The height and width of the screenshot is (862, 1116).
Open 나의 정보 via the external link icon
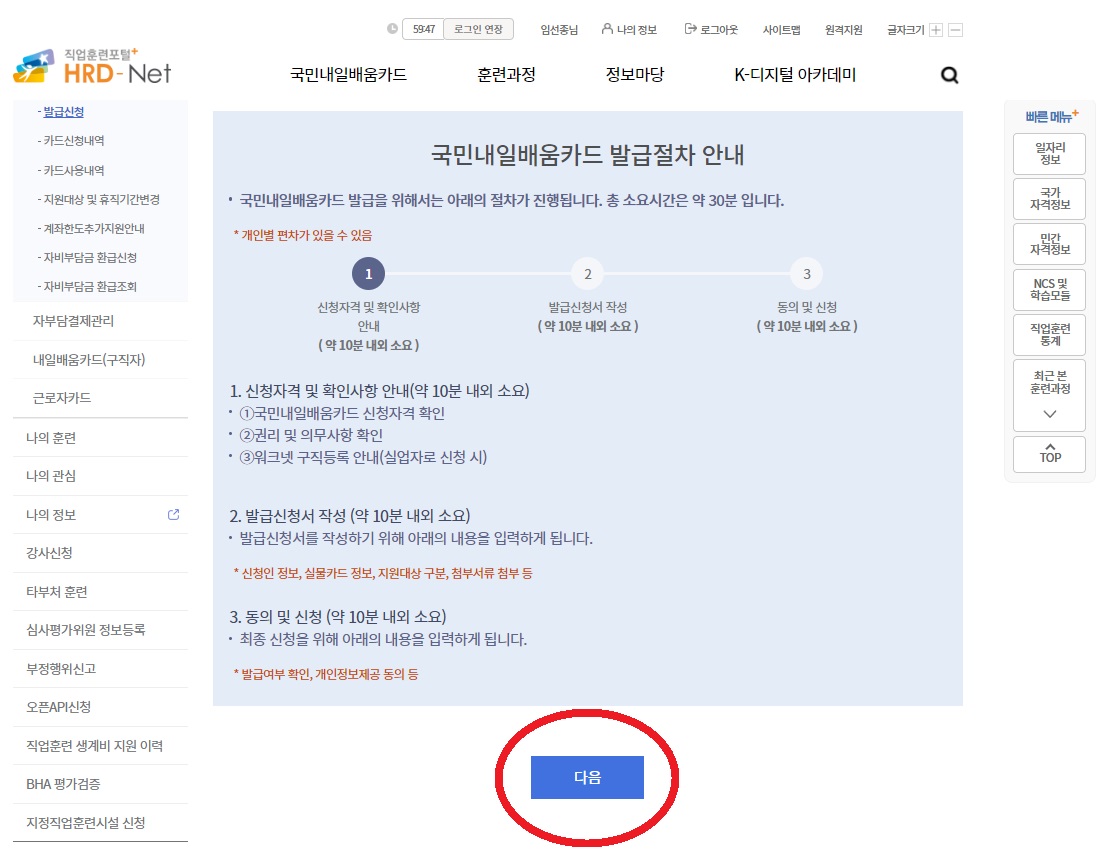coord(172,514)
